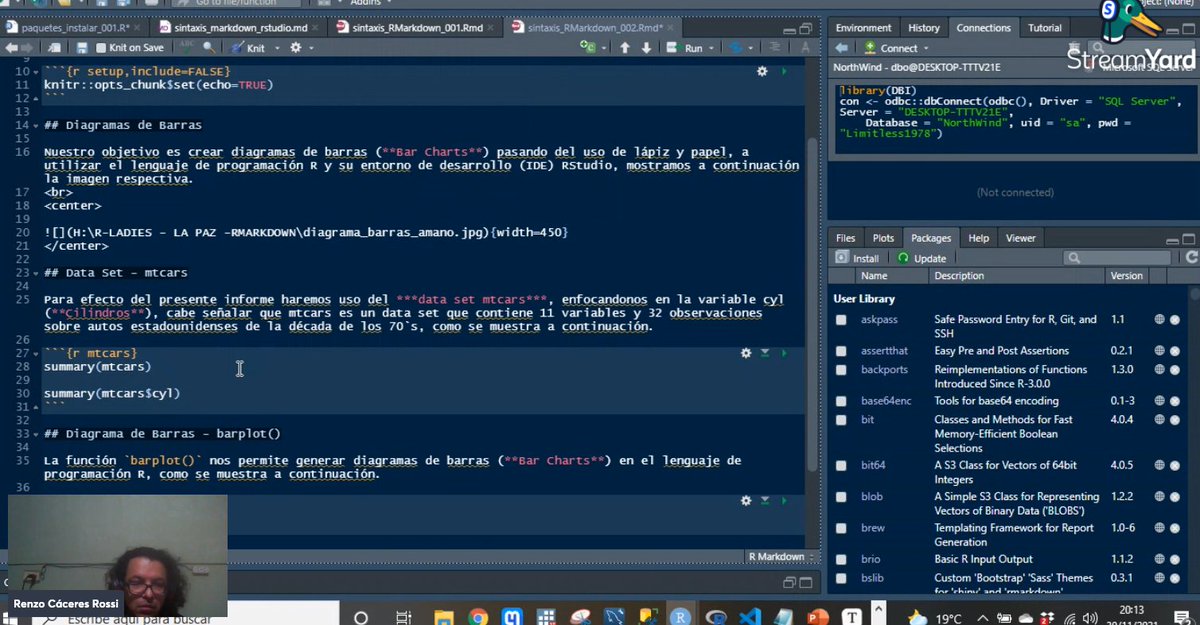The width and height of the screenshot is (1200, 625).
Task: Open mtcars chunk options gear icon
Action: 746,353
